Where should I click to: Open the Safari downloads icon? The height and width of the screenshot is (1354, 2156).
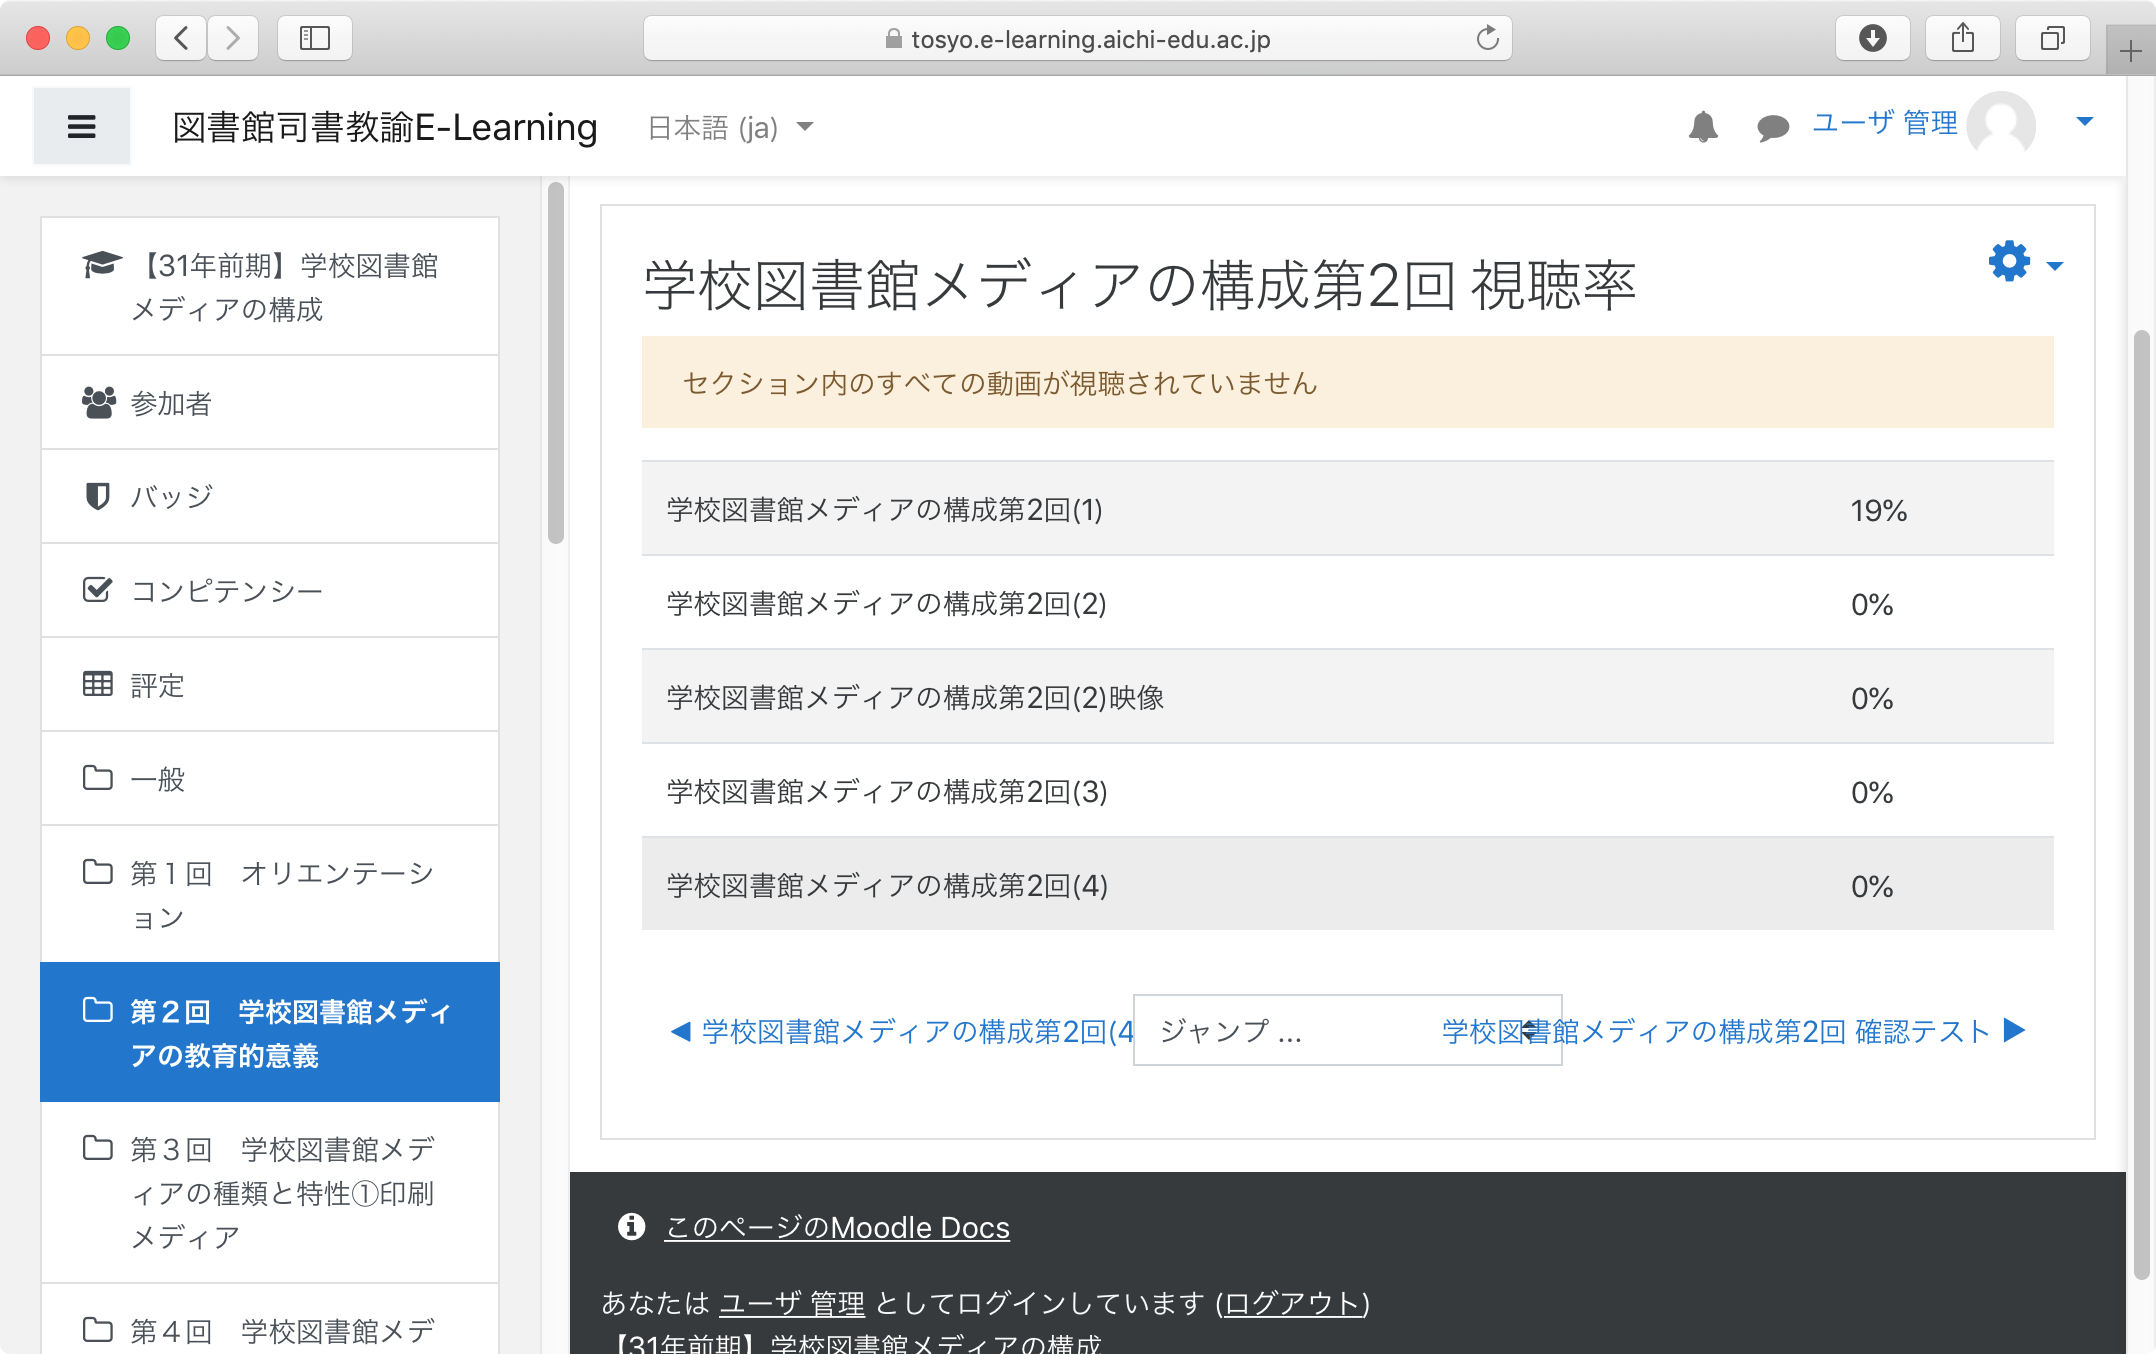click(x=1872, y=38)
